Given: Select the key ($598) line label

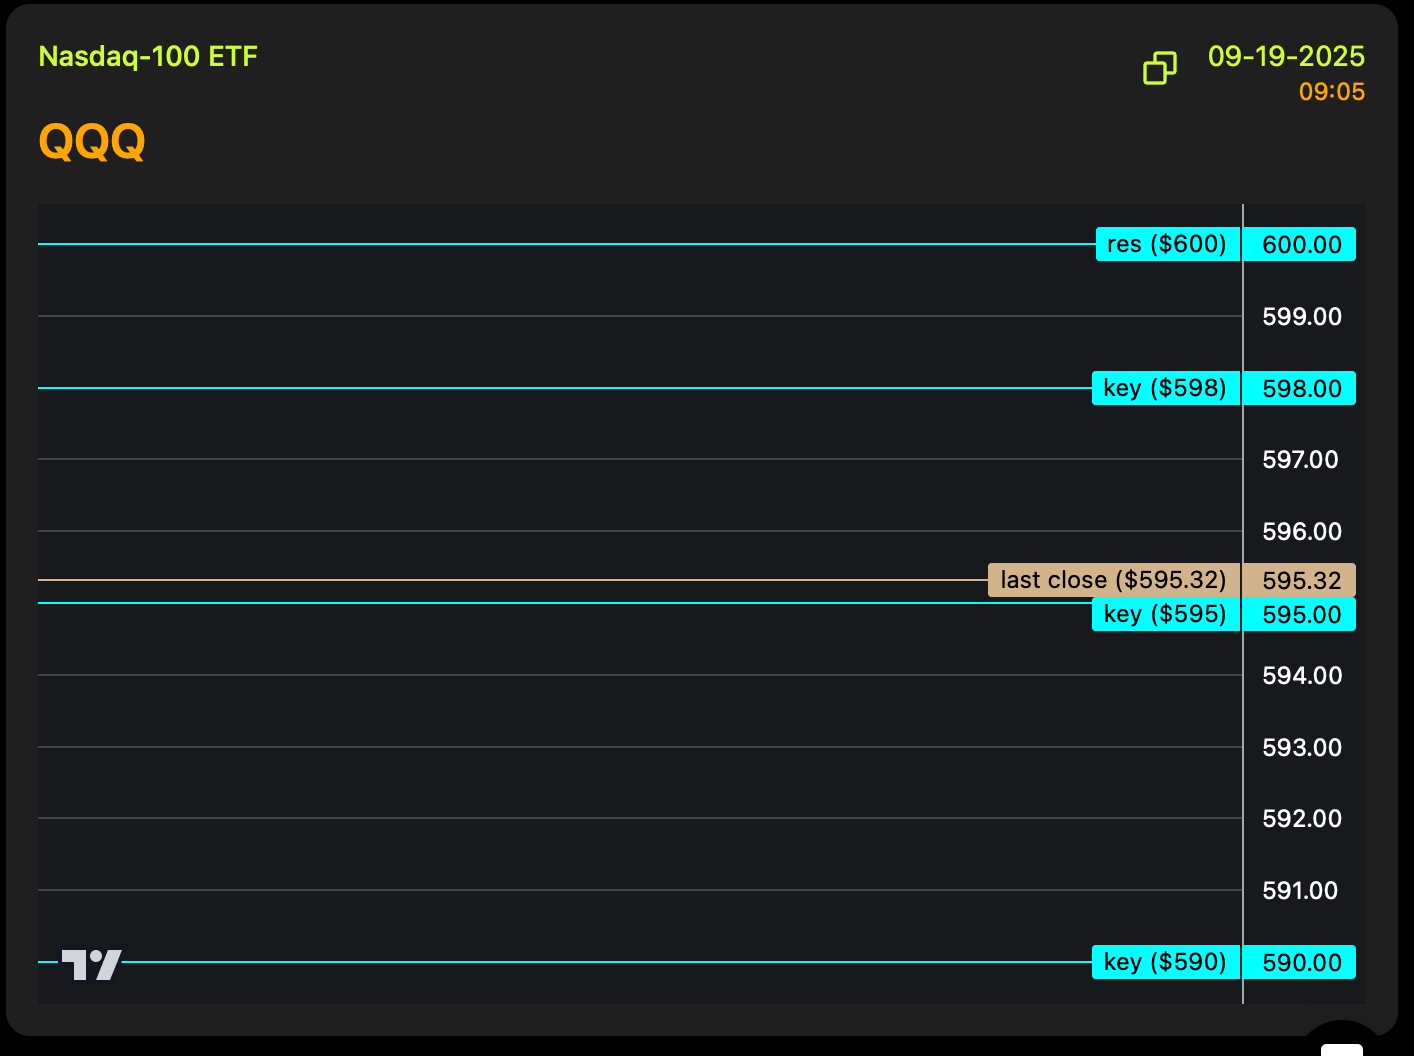Looking at the screenshot, I should 1165,388.
